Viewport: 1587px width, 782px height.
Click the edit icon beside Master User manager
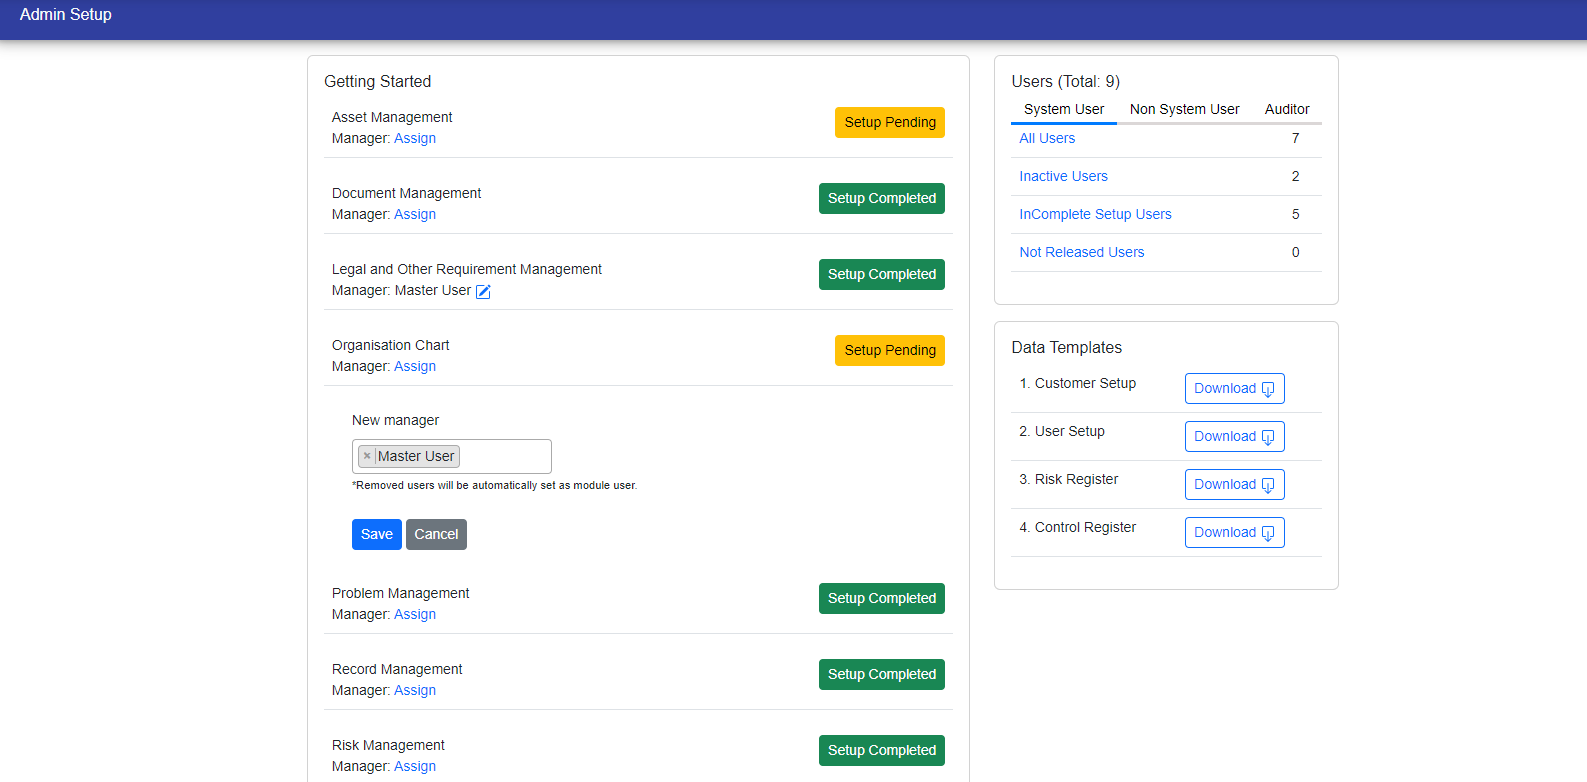[x=483, y=292]
